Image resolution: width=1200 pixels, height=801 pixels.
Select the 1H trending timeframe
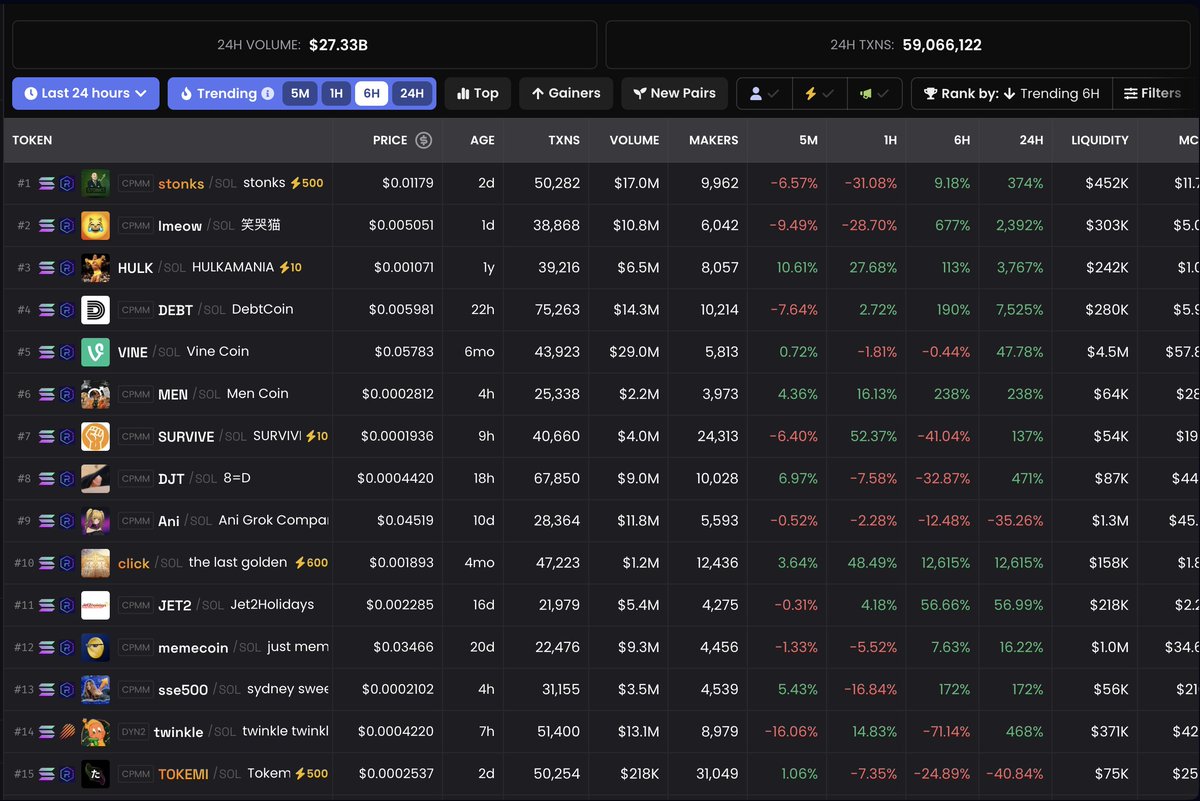click(336, 93)
